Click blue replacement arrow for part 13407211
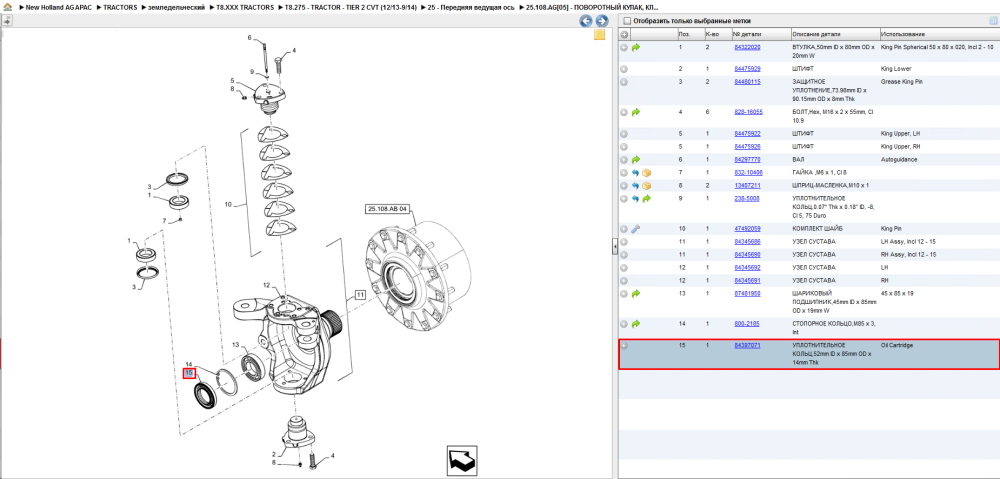The image size is (1000, 479). [x=636, y=186]
